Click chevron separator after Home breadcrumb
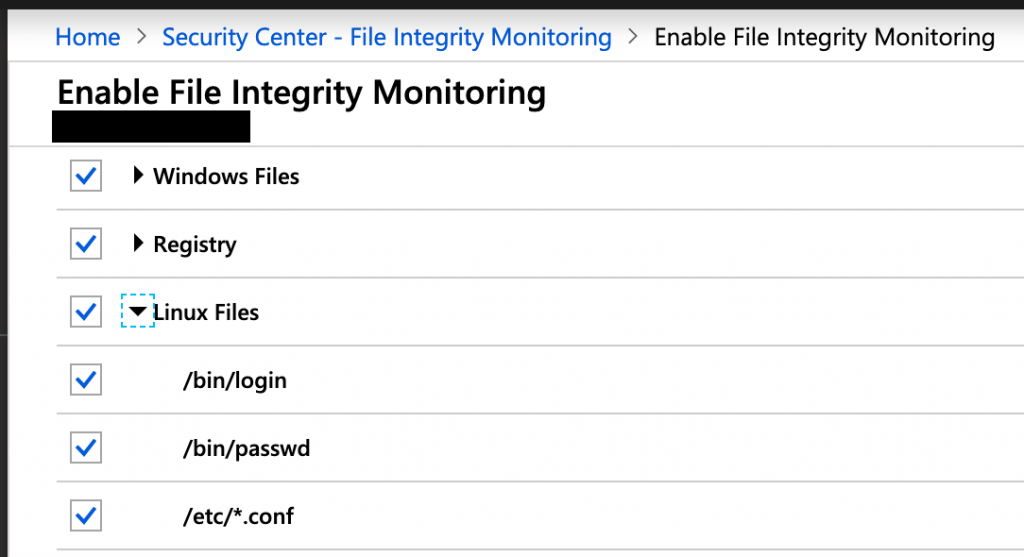Image resolution: width=1024 pixels, height=557 pixels. (x=142, y=37)
